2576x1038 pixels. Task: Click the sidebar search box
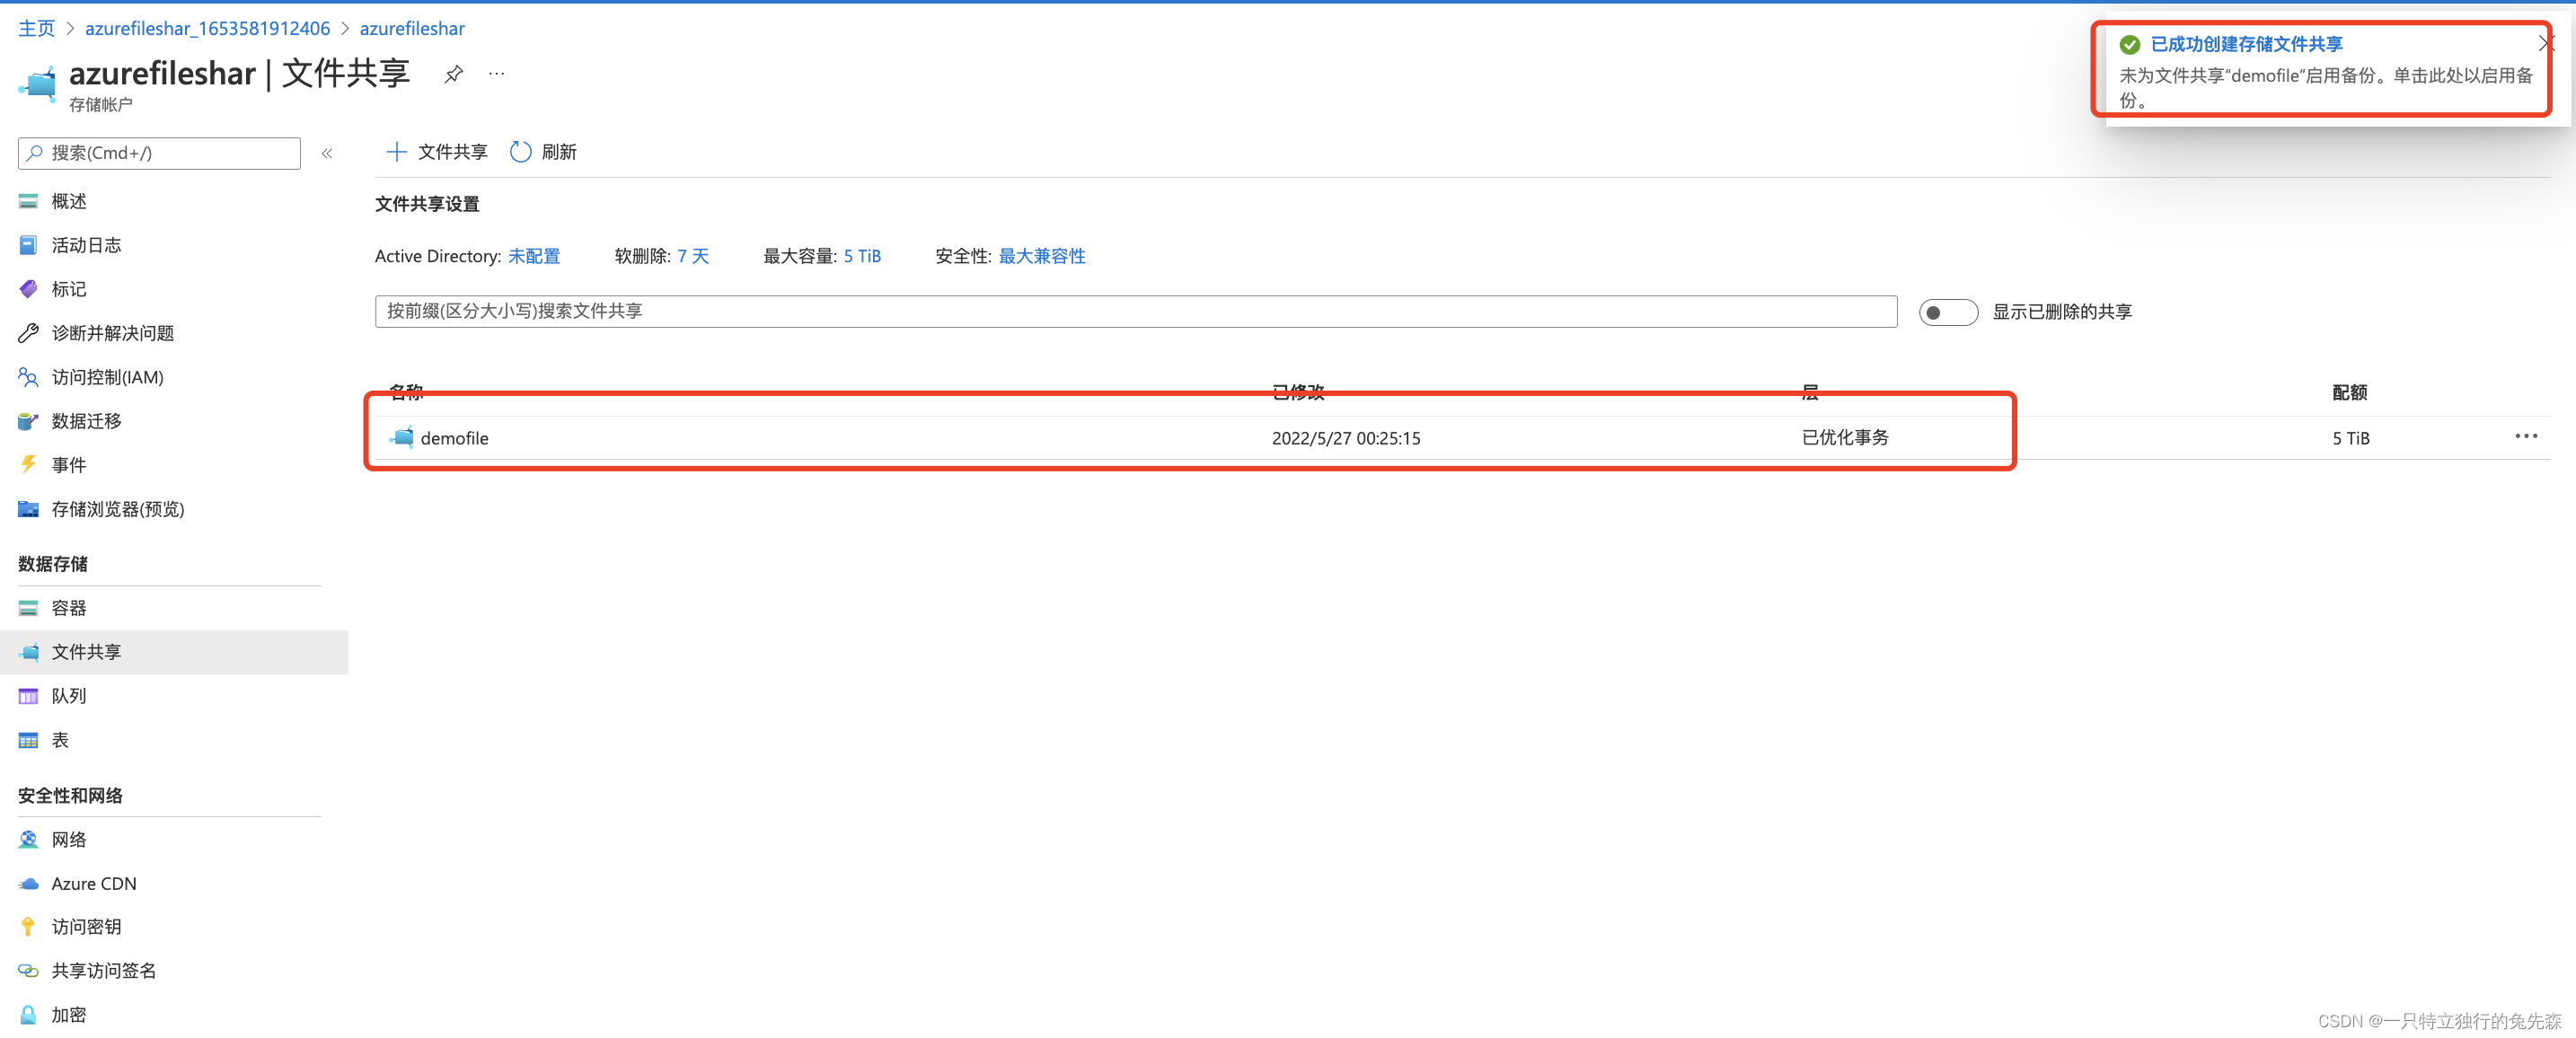click(x=160, y=153)
